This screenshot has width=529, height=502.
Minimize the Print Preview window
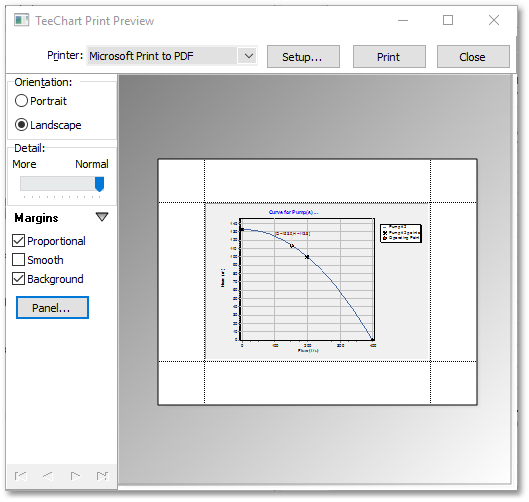coord(403,20)
